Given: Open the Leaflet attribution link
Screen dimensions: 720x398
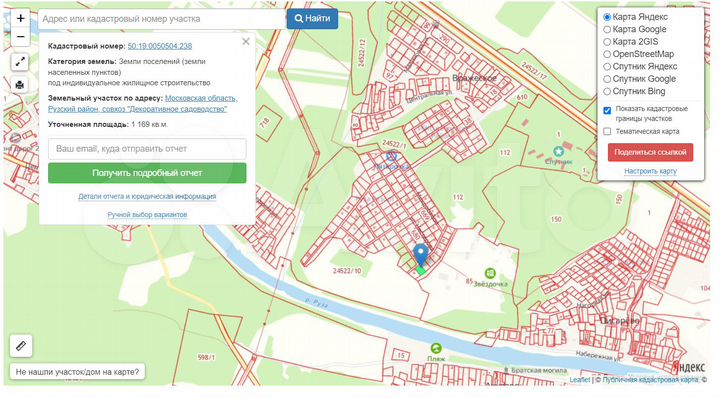Looking at the screenshot, I should [x=579, y=380].
